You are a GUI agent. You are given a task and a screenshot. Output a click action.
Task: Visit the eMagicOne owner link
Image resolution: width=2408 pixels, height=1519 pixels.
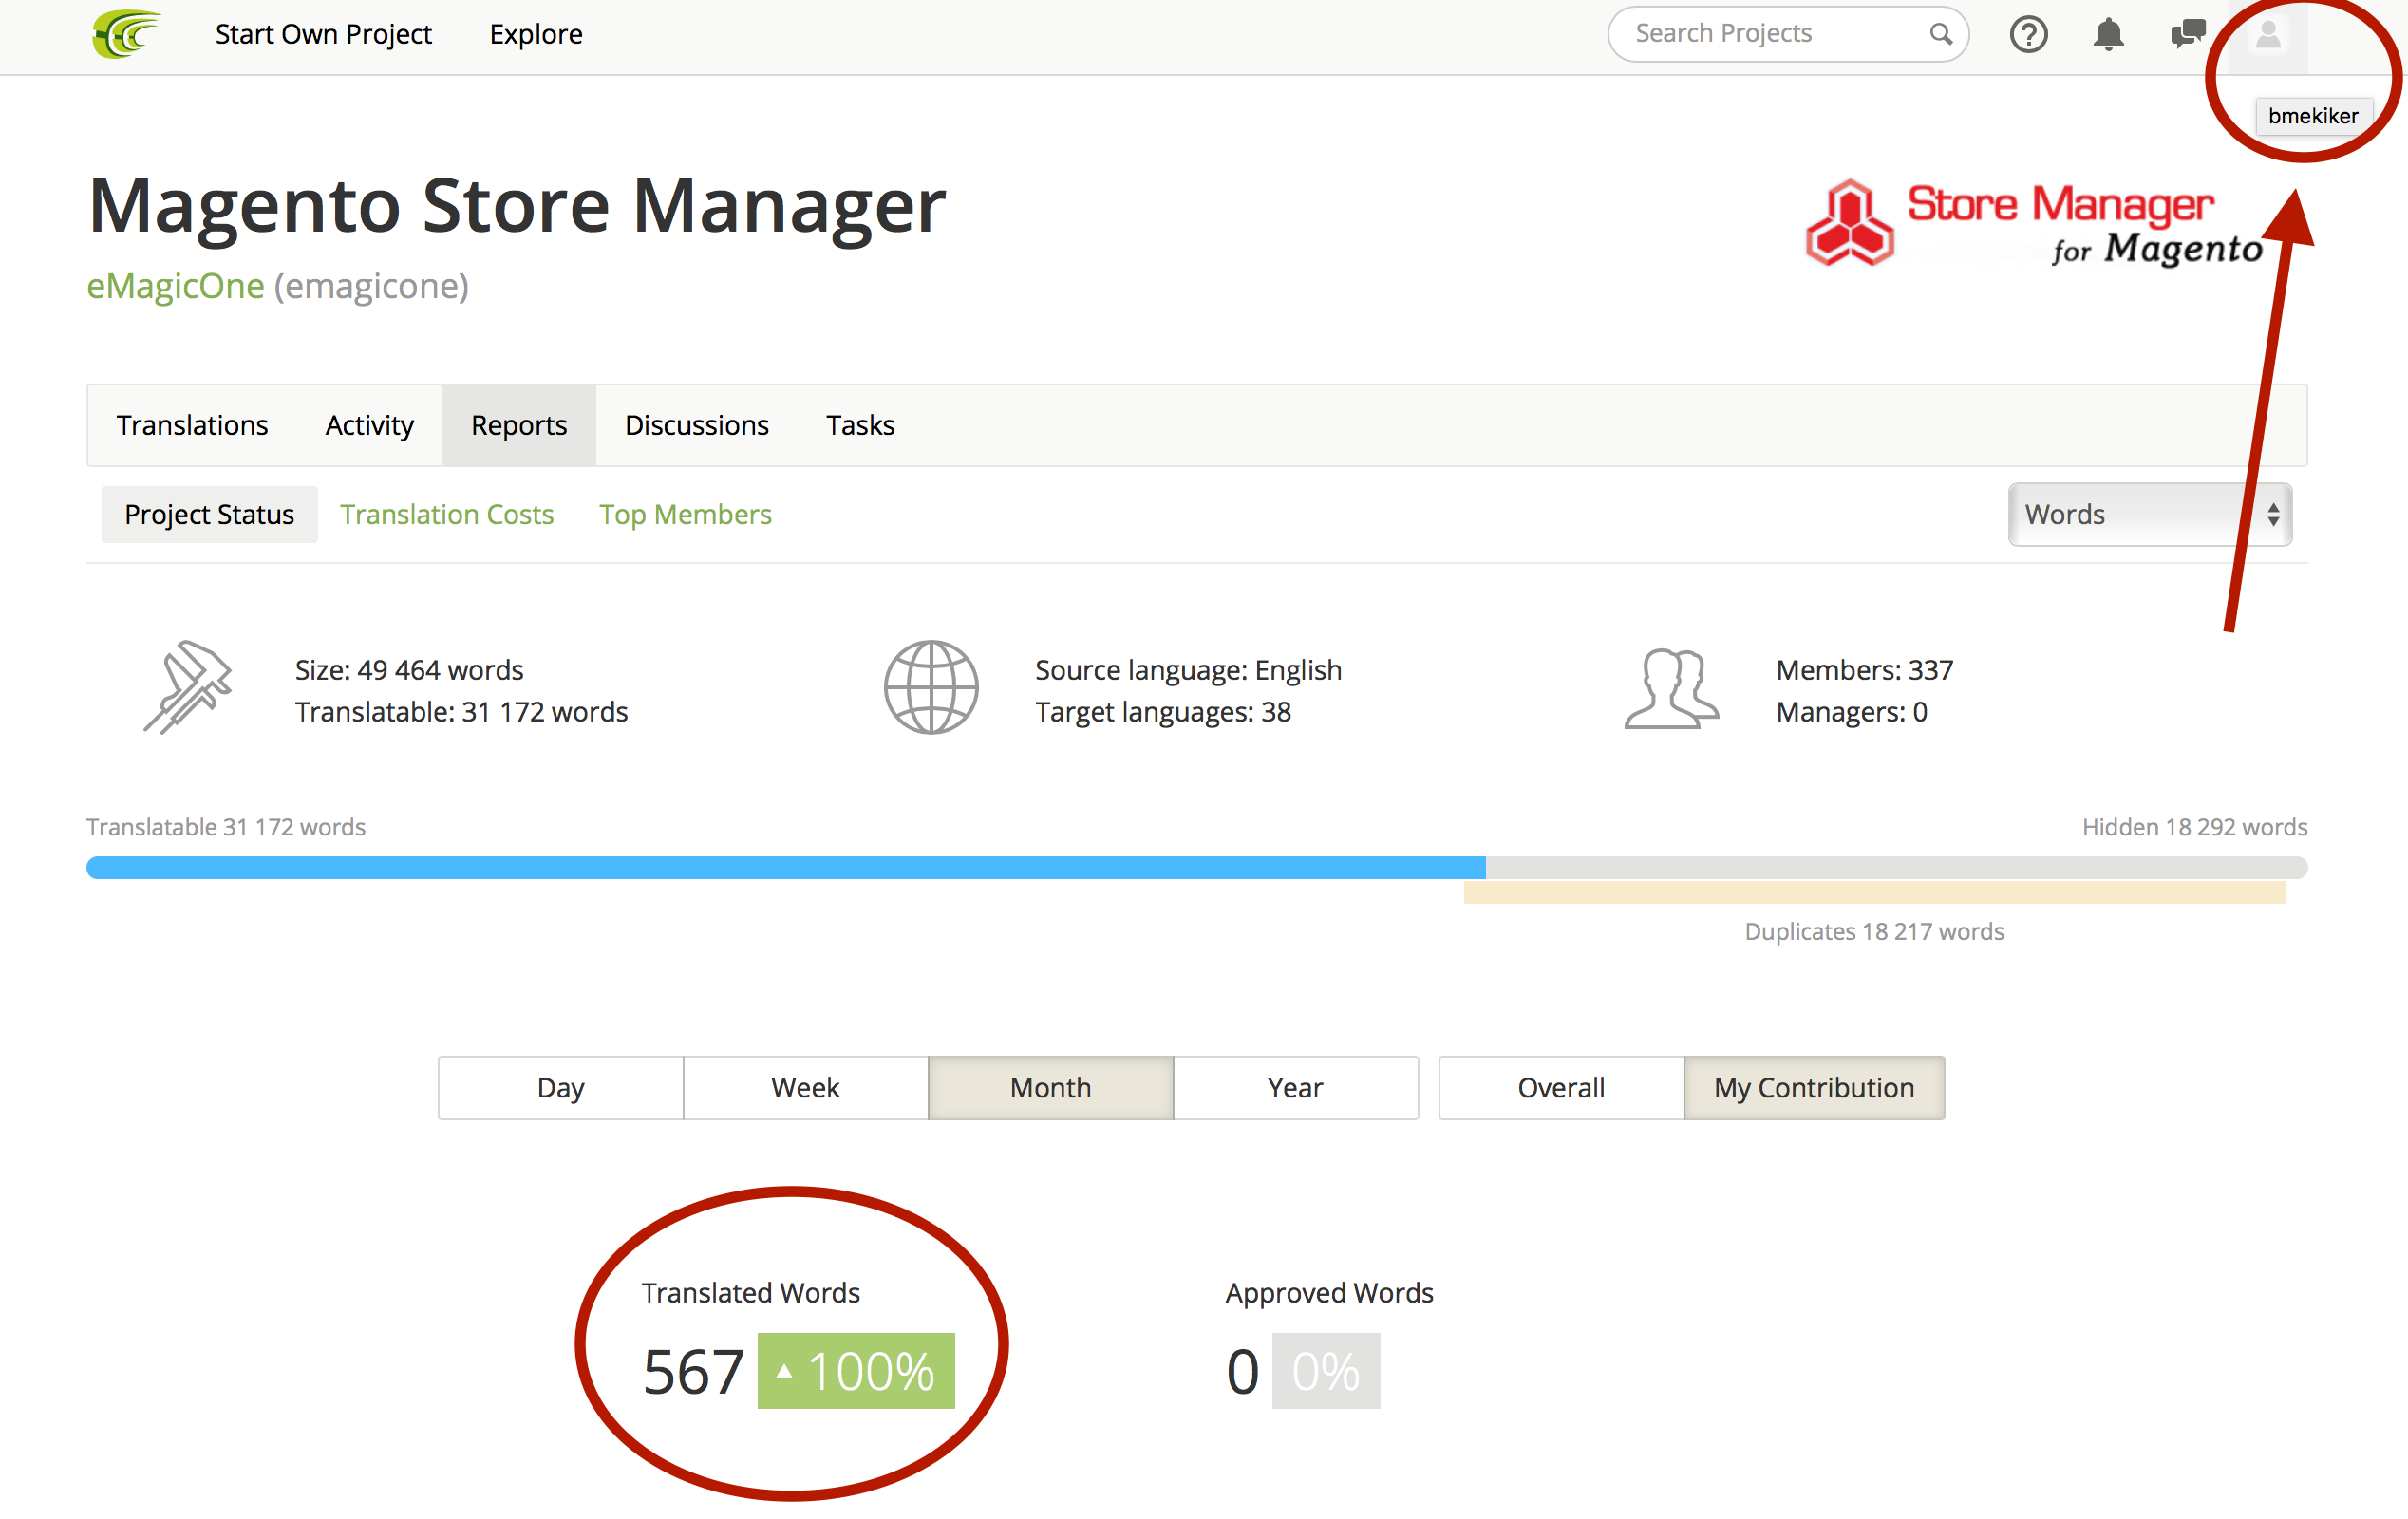coord(176,286)
